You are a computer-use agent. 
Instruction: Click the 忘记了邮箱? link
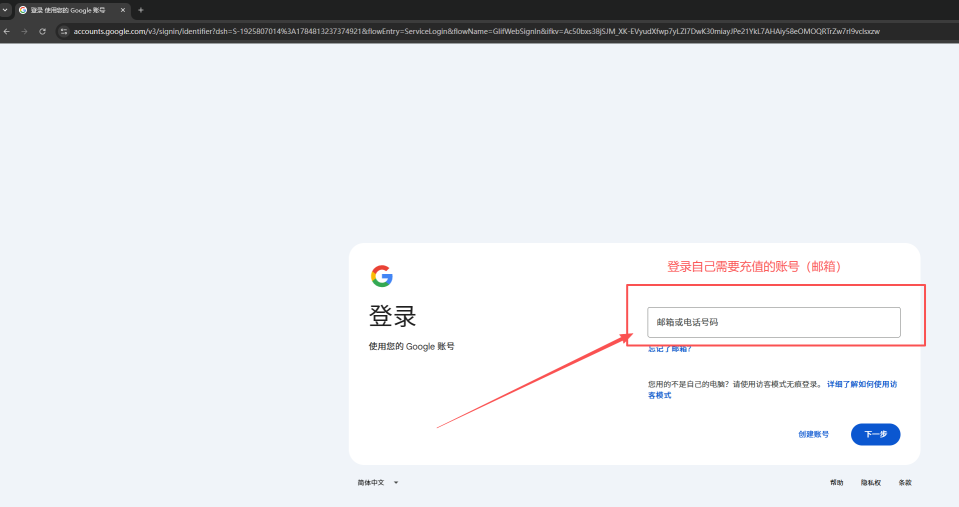pyautogui.click(x=670, y=349)
